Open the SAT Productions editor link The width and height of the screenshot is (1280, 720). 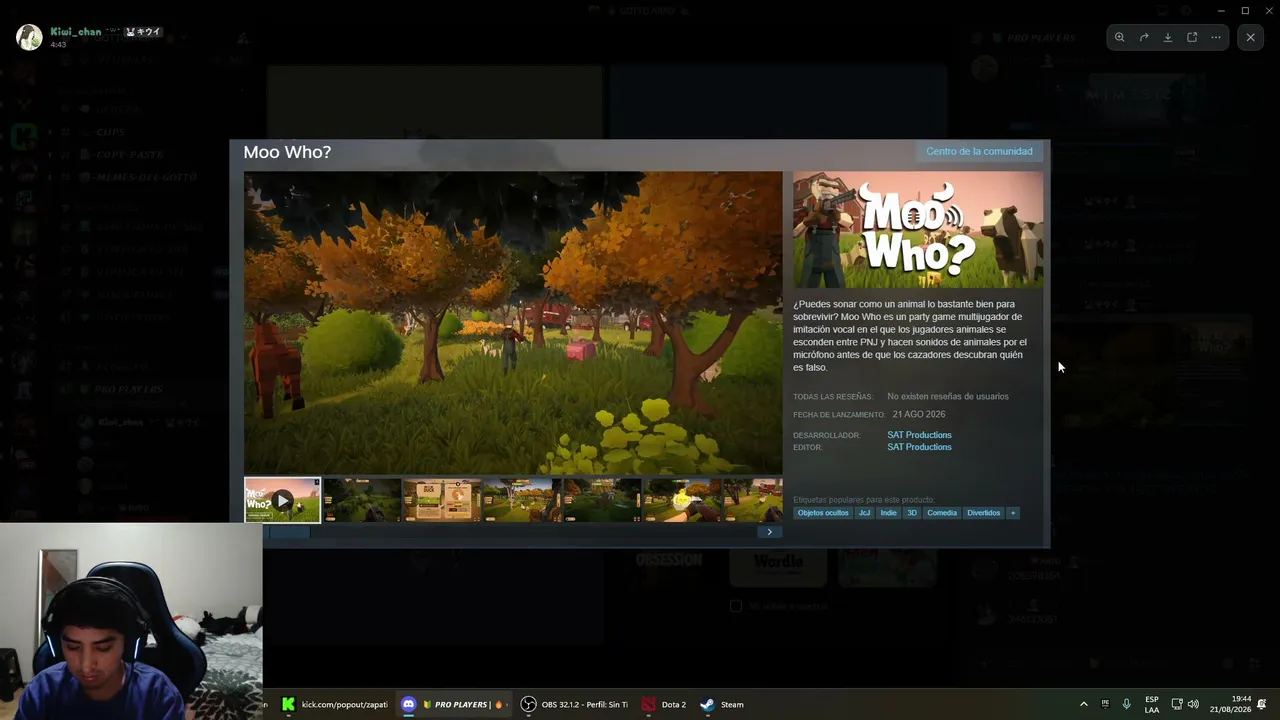[919, 447]
